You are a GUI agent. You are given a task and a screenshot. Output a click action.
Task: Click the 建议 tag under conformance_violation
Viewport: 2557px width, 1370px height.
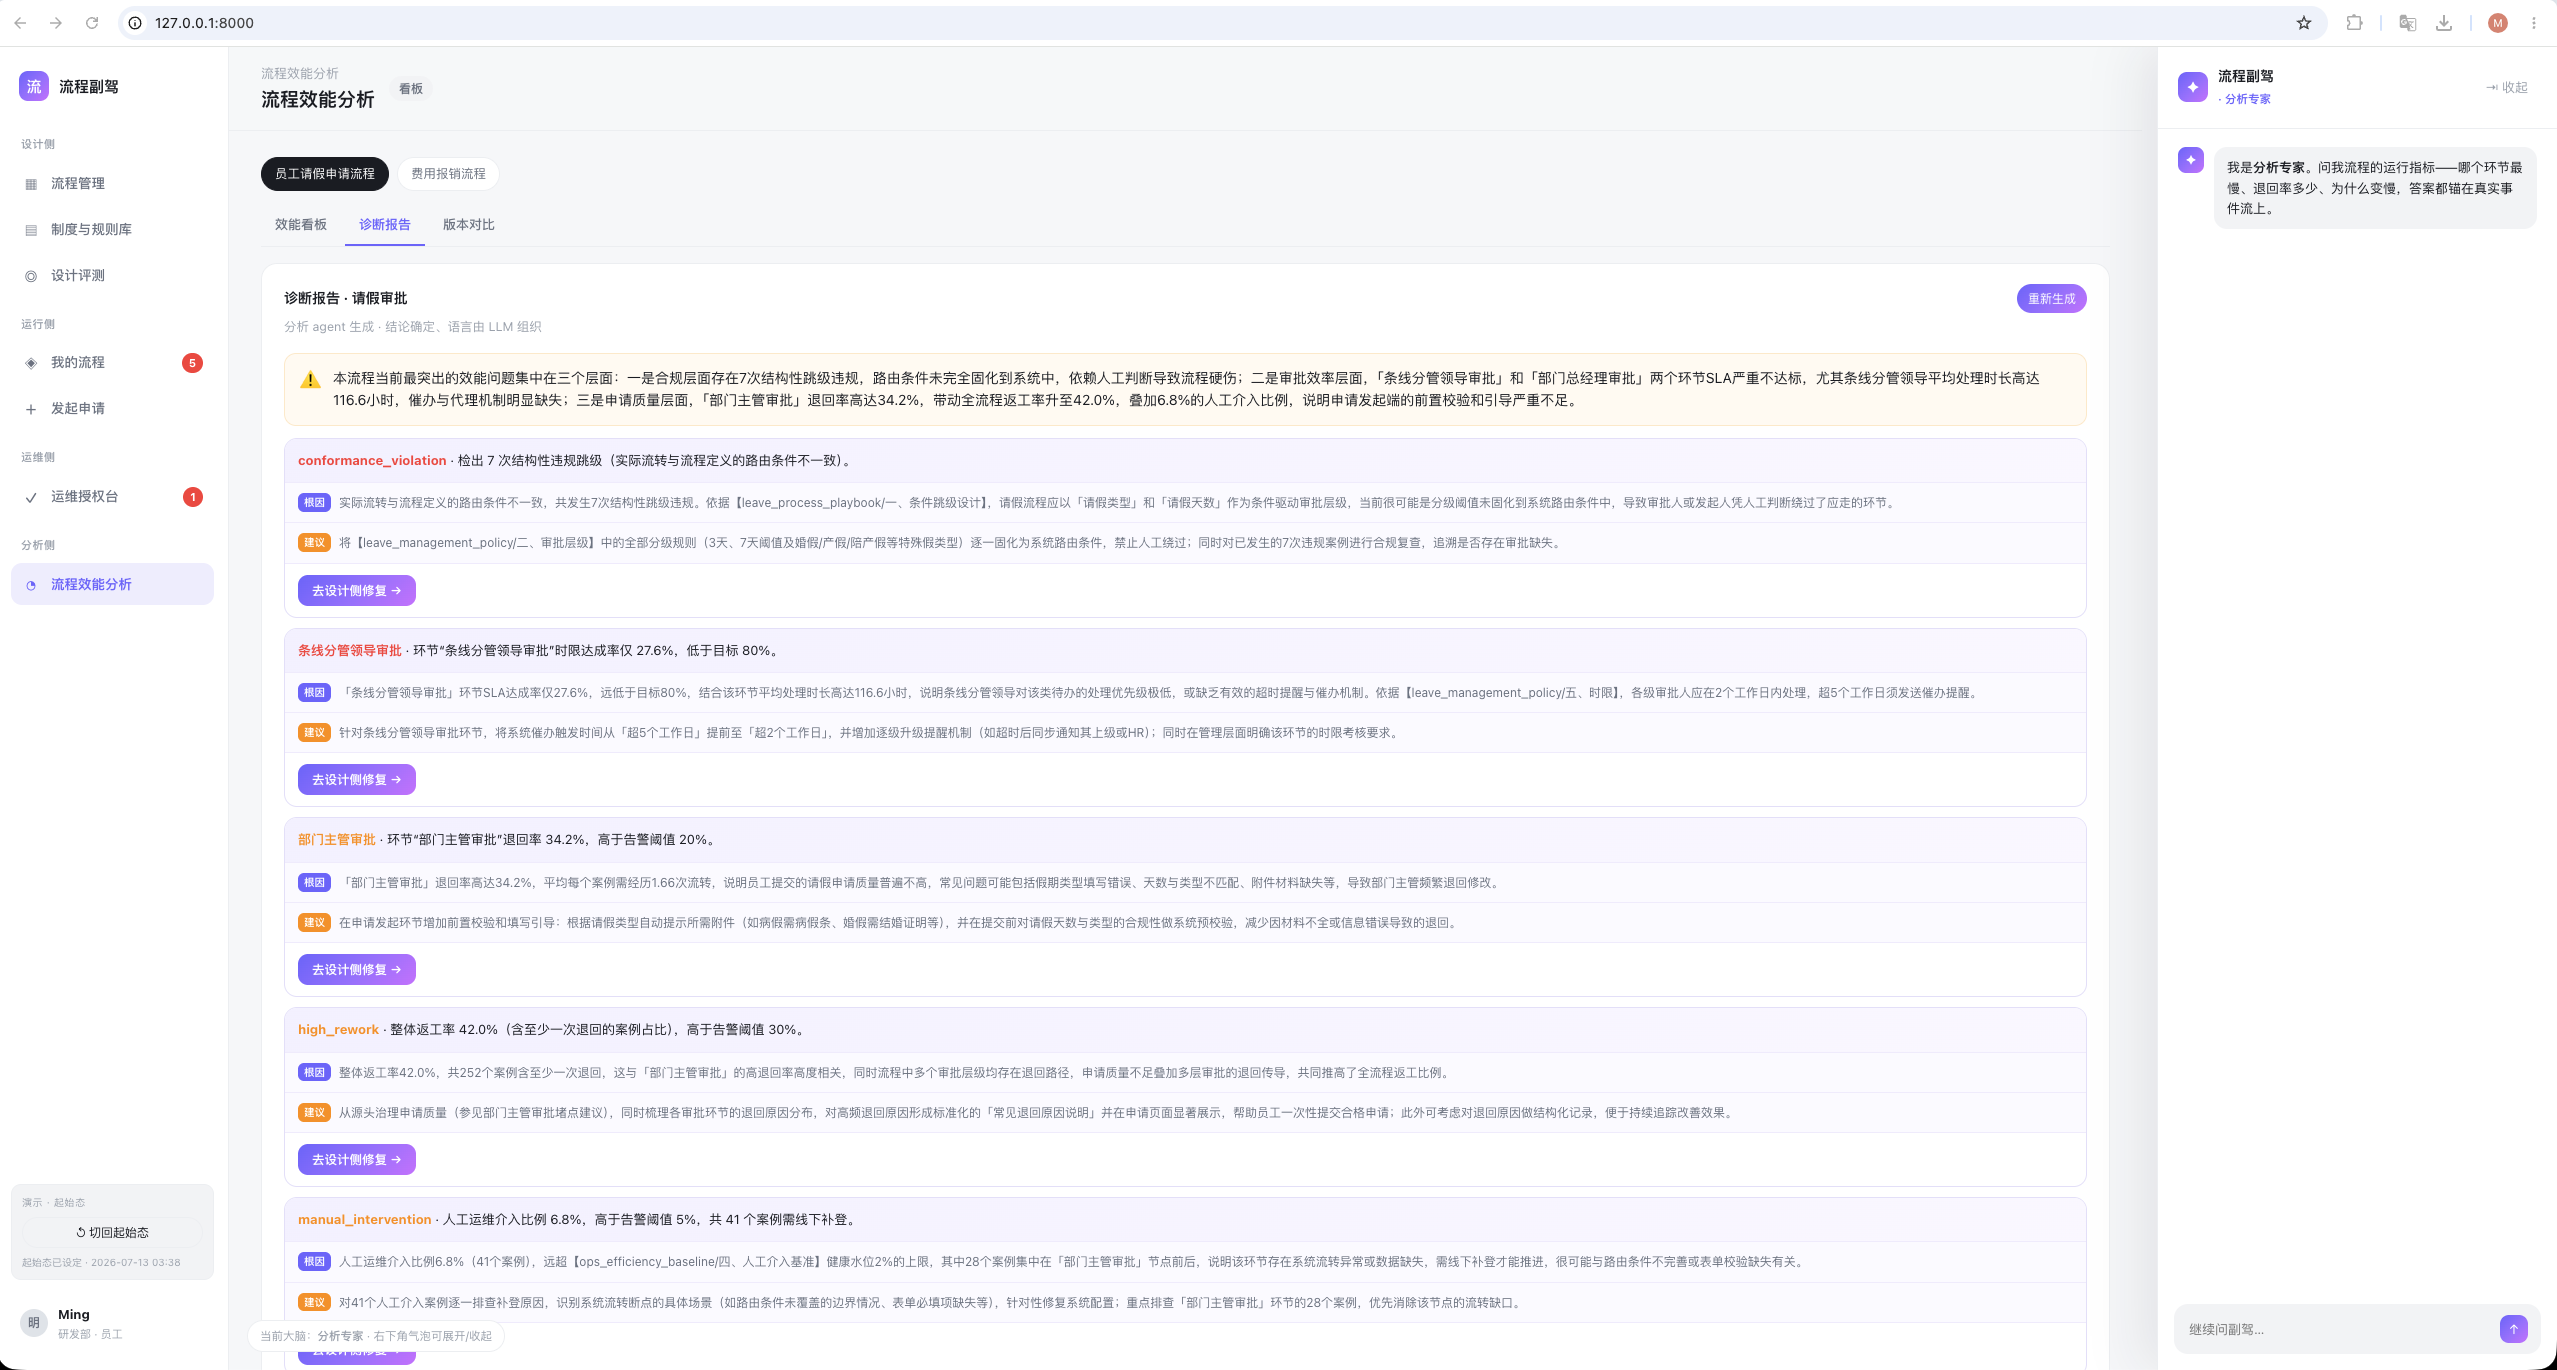(x=314, y=543)
